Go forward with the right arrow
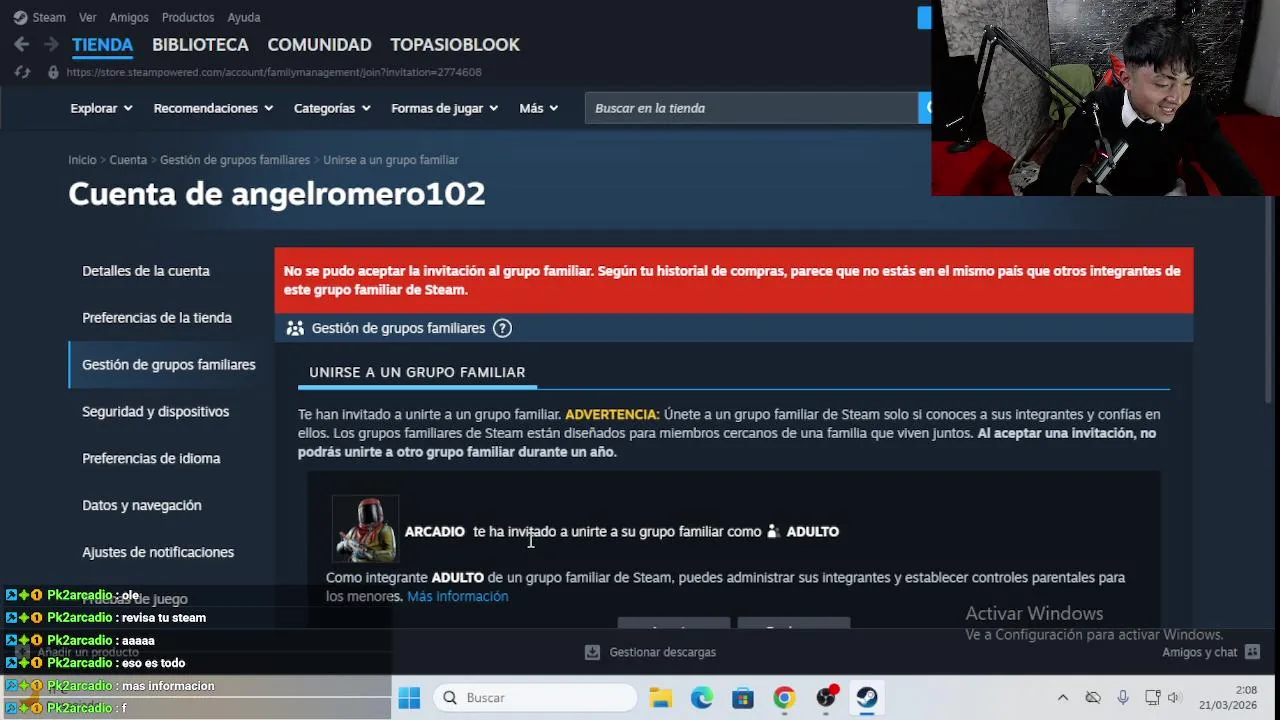Viewport: 1280px width, 720px height. [50, 44]
